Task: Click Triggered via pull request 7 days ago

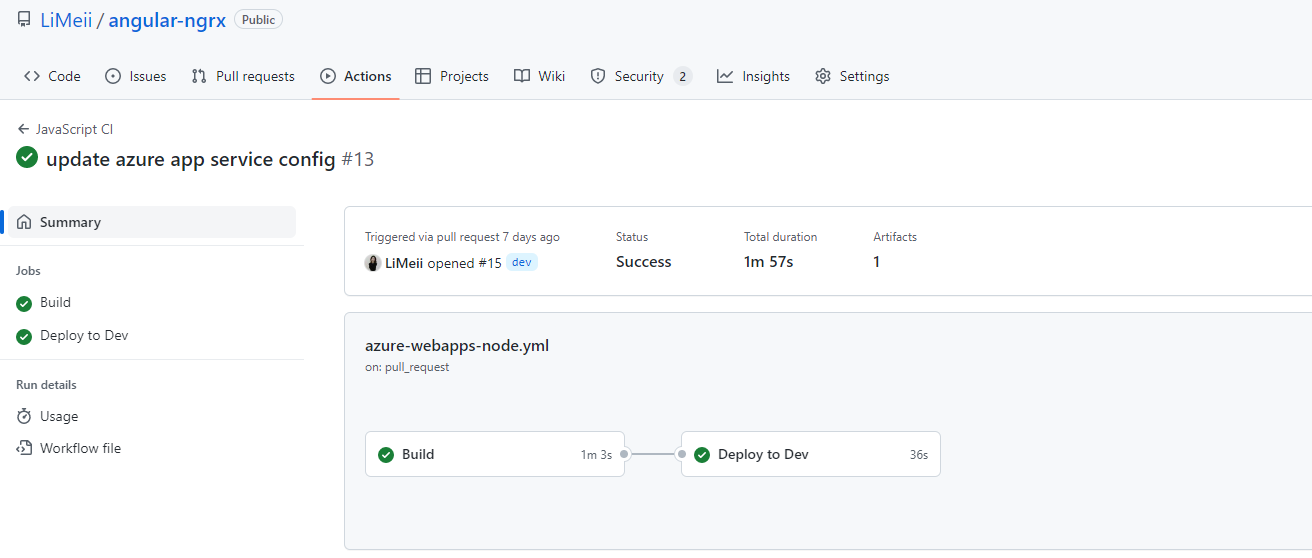Action: click(462, 237)
